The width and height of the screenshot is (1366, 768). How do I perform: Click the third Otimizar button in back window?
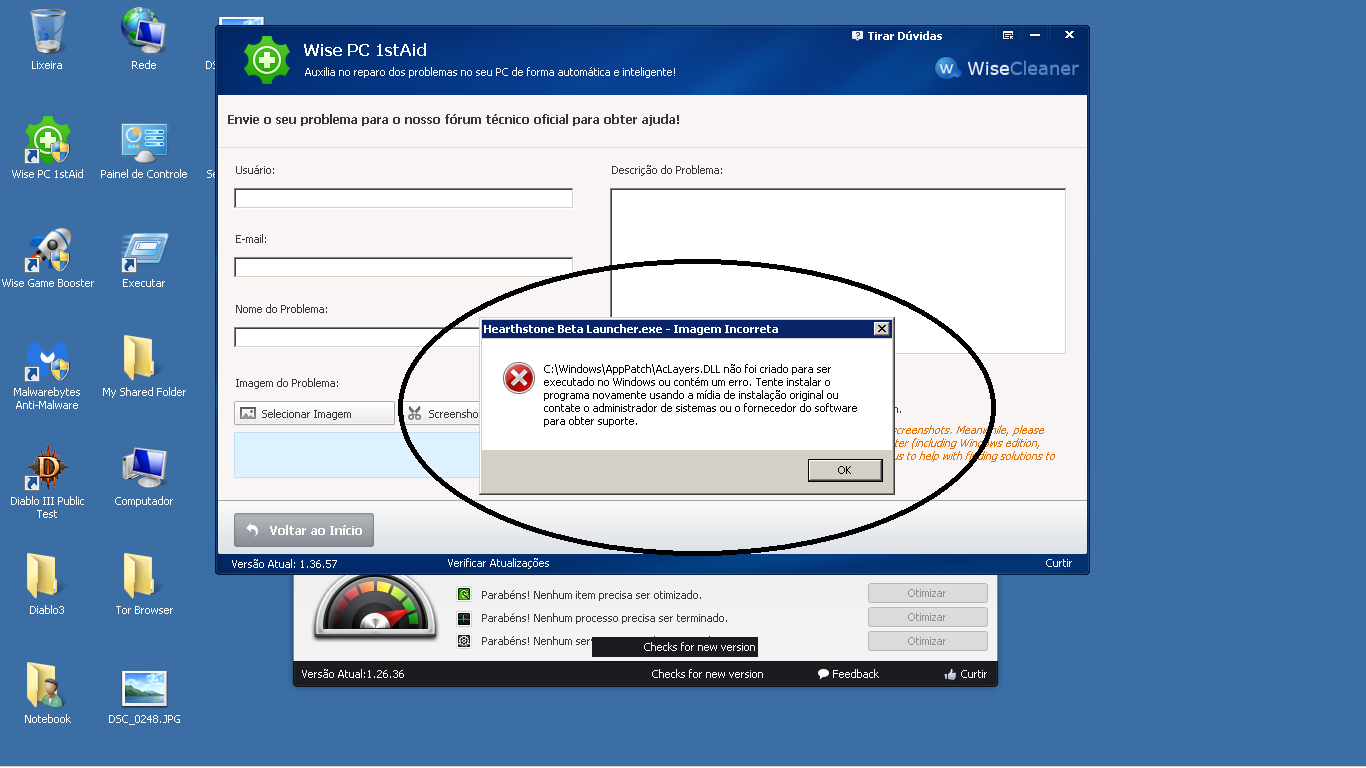[x=927, y=641]
